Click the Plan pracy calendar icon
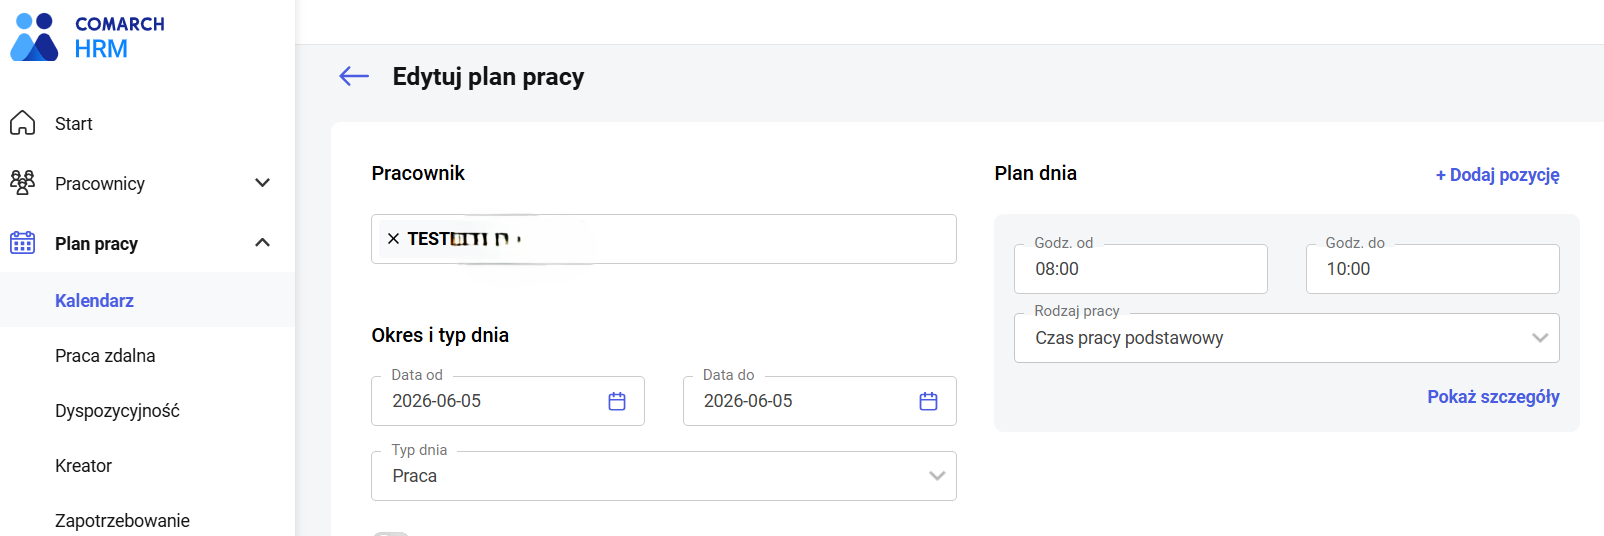Screen dimensions: 1604x536 (x=22, y=243)
